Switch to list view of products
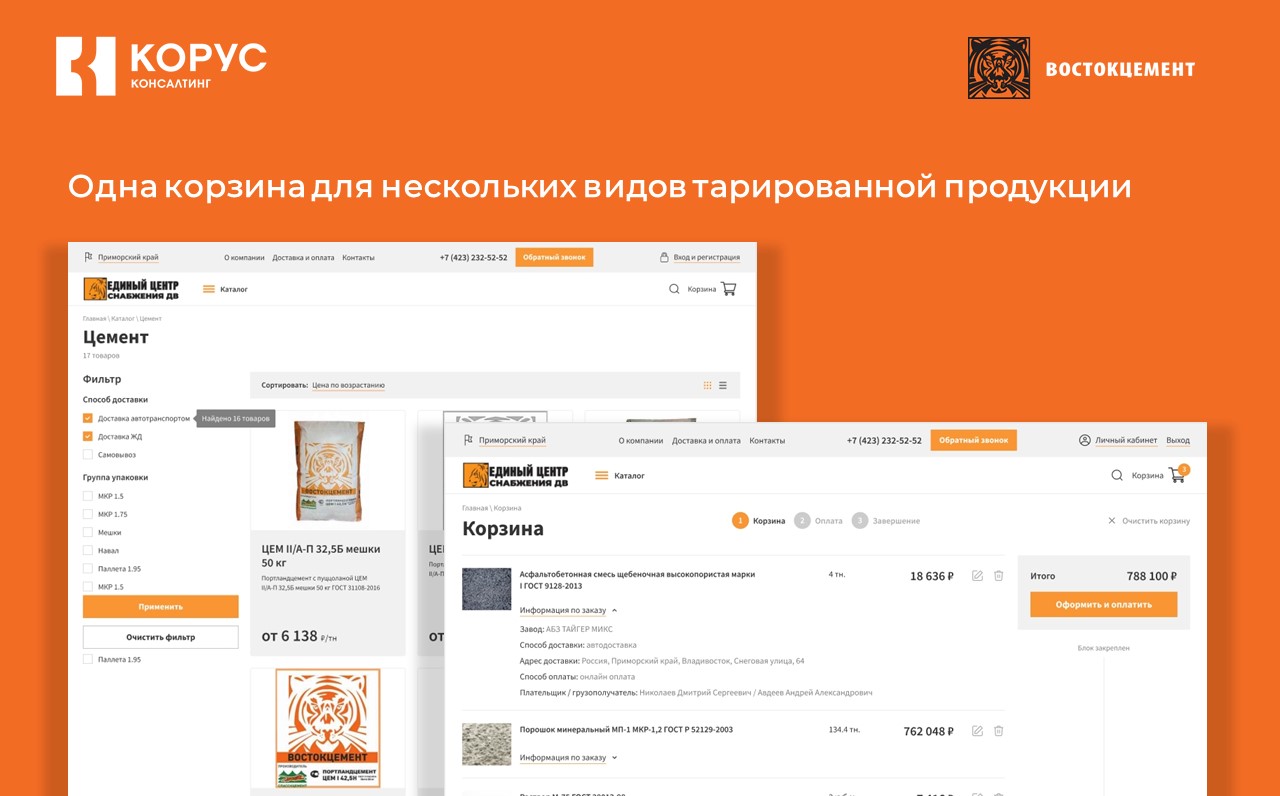1280x796 pixels. tap(723, 385)
